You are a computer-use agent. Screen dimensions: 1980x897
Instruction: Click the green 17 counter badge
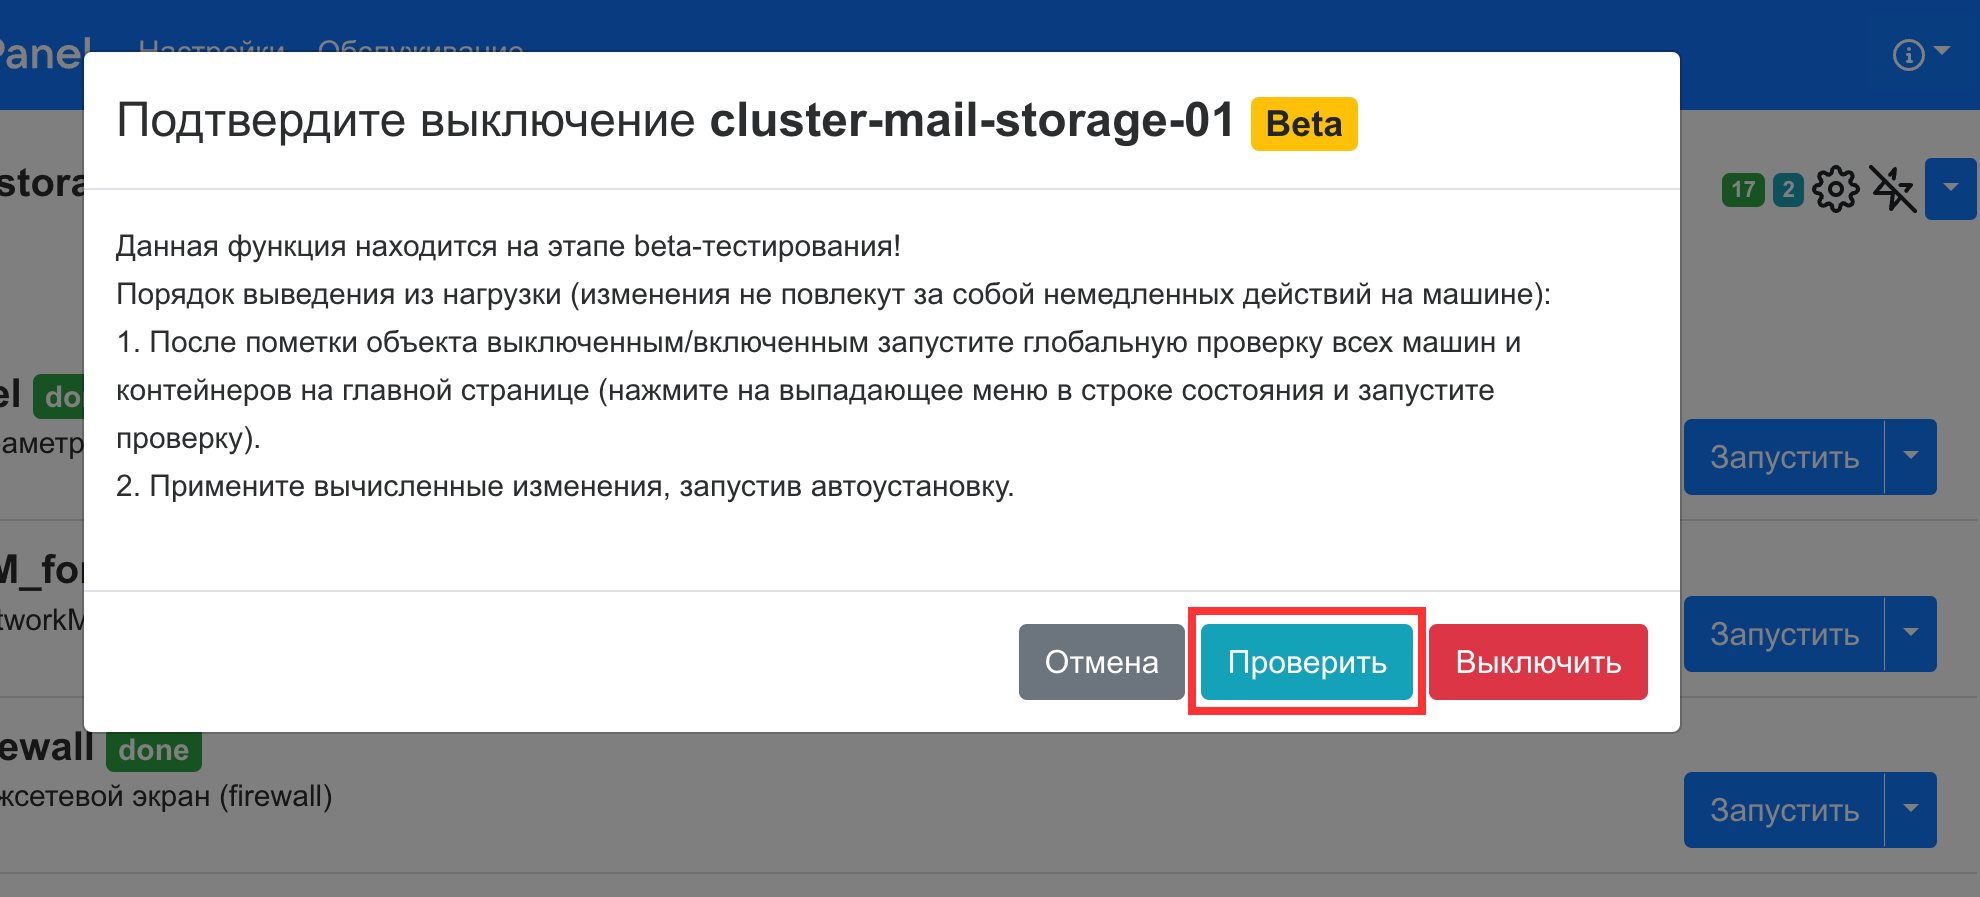[x=1743, y=190]
